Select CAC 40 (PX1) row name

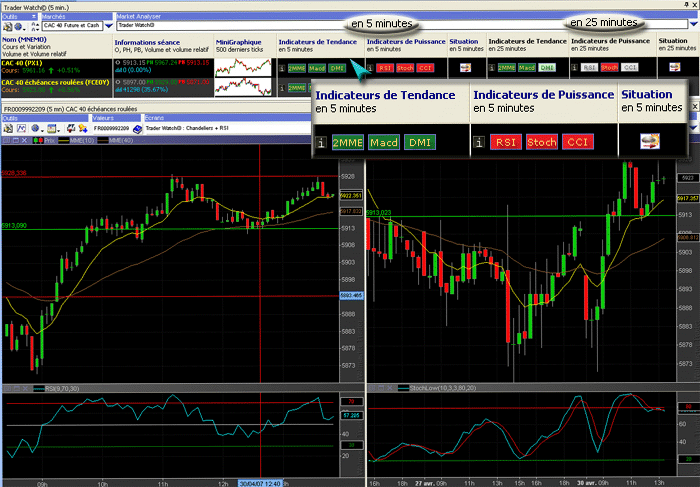[x=22, y=63]
